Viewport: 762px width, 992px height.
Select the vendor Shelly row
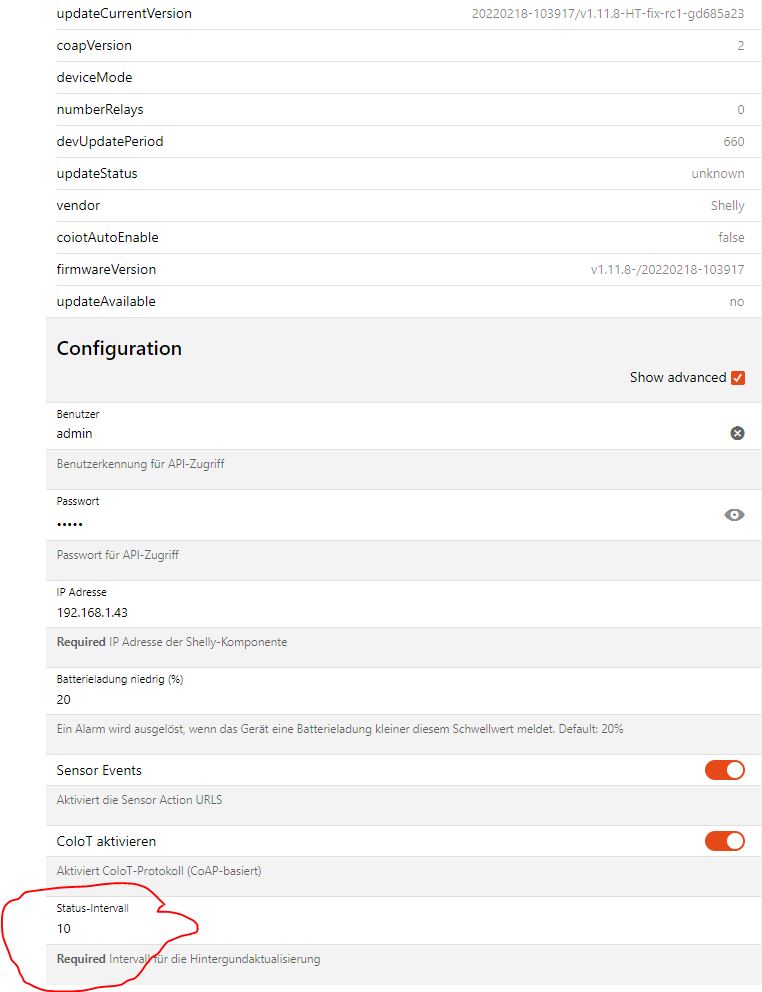pos(400,206)
